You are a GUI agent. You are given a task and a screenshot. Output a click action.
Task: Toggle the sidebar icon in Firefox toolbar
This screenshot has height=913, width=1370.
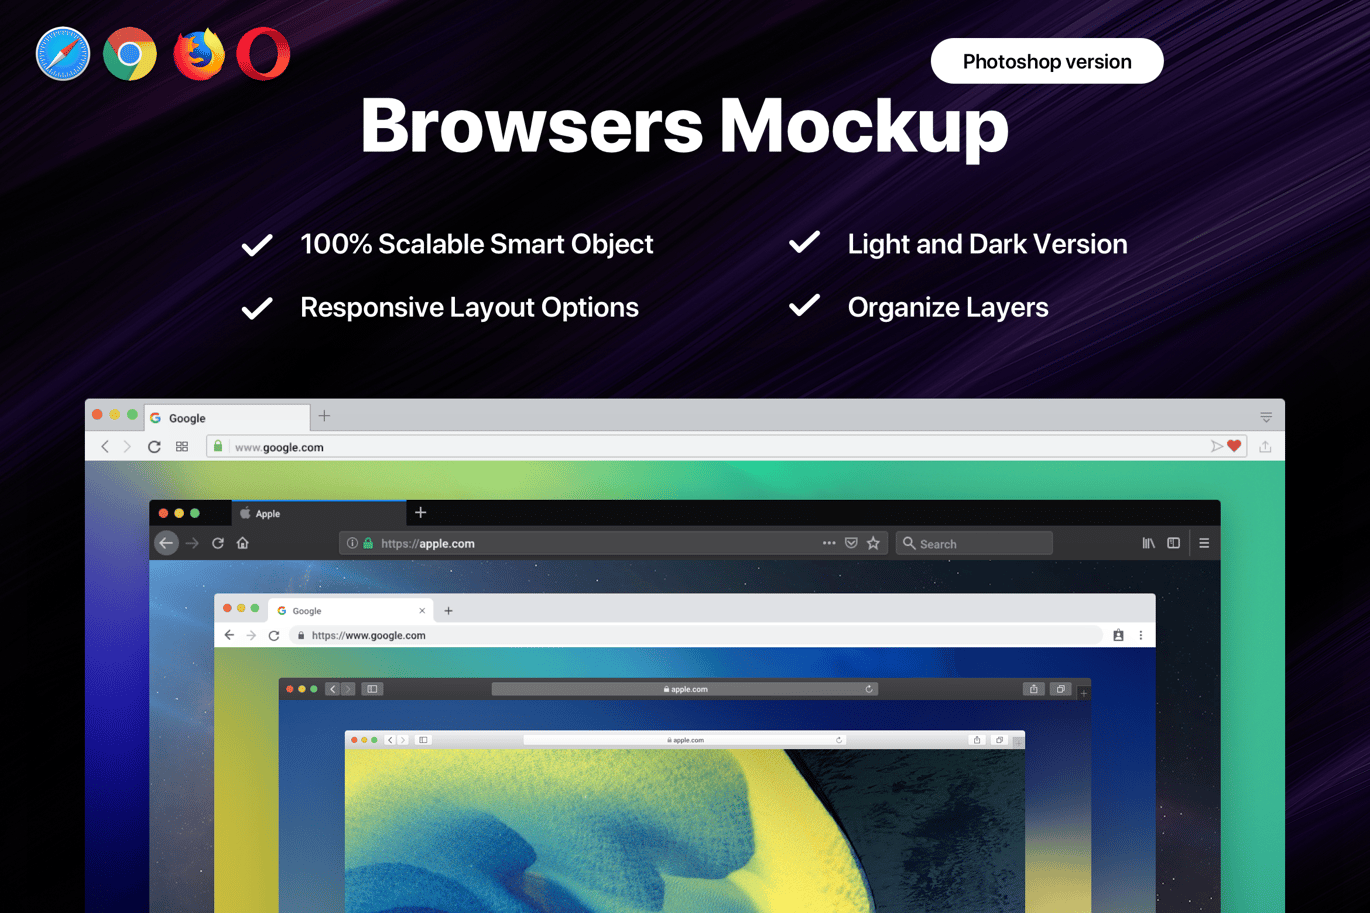point(1174,543)
